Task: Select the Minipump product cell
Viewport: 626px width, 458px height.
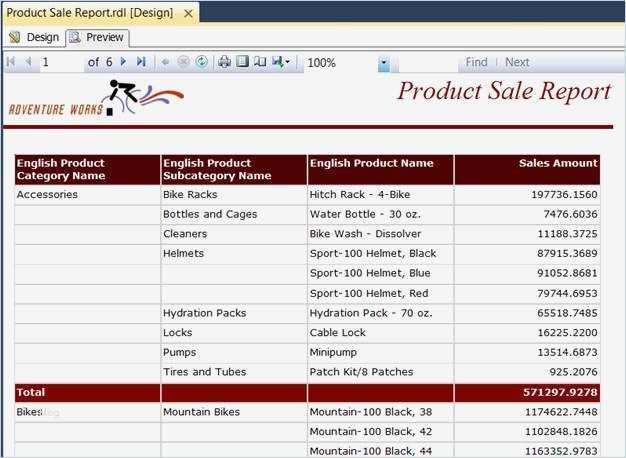Action: (x=380, y=353)
